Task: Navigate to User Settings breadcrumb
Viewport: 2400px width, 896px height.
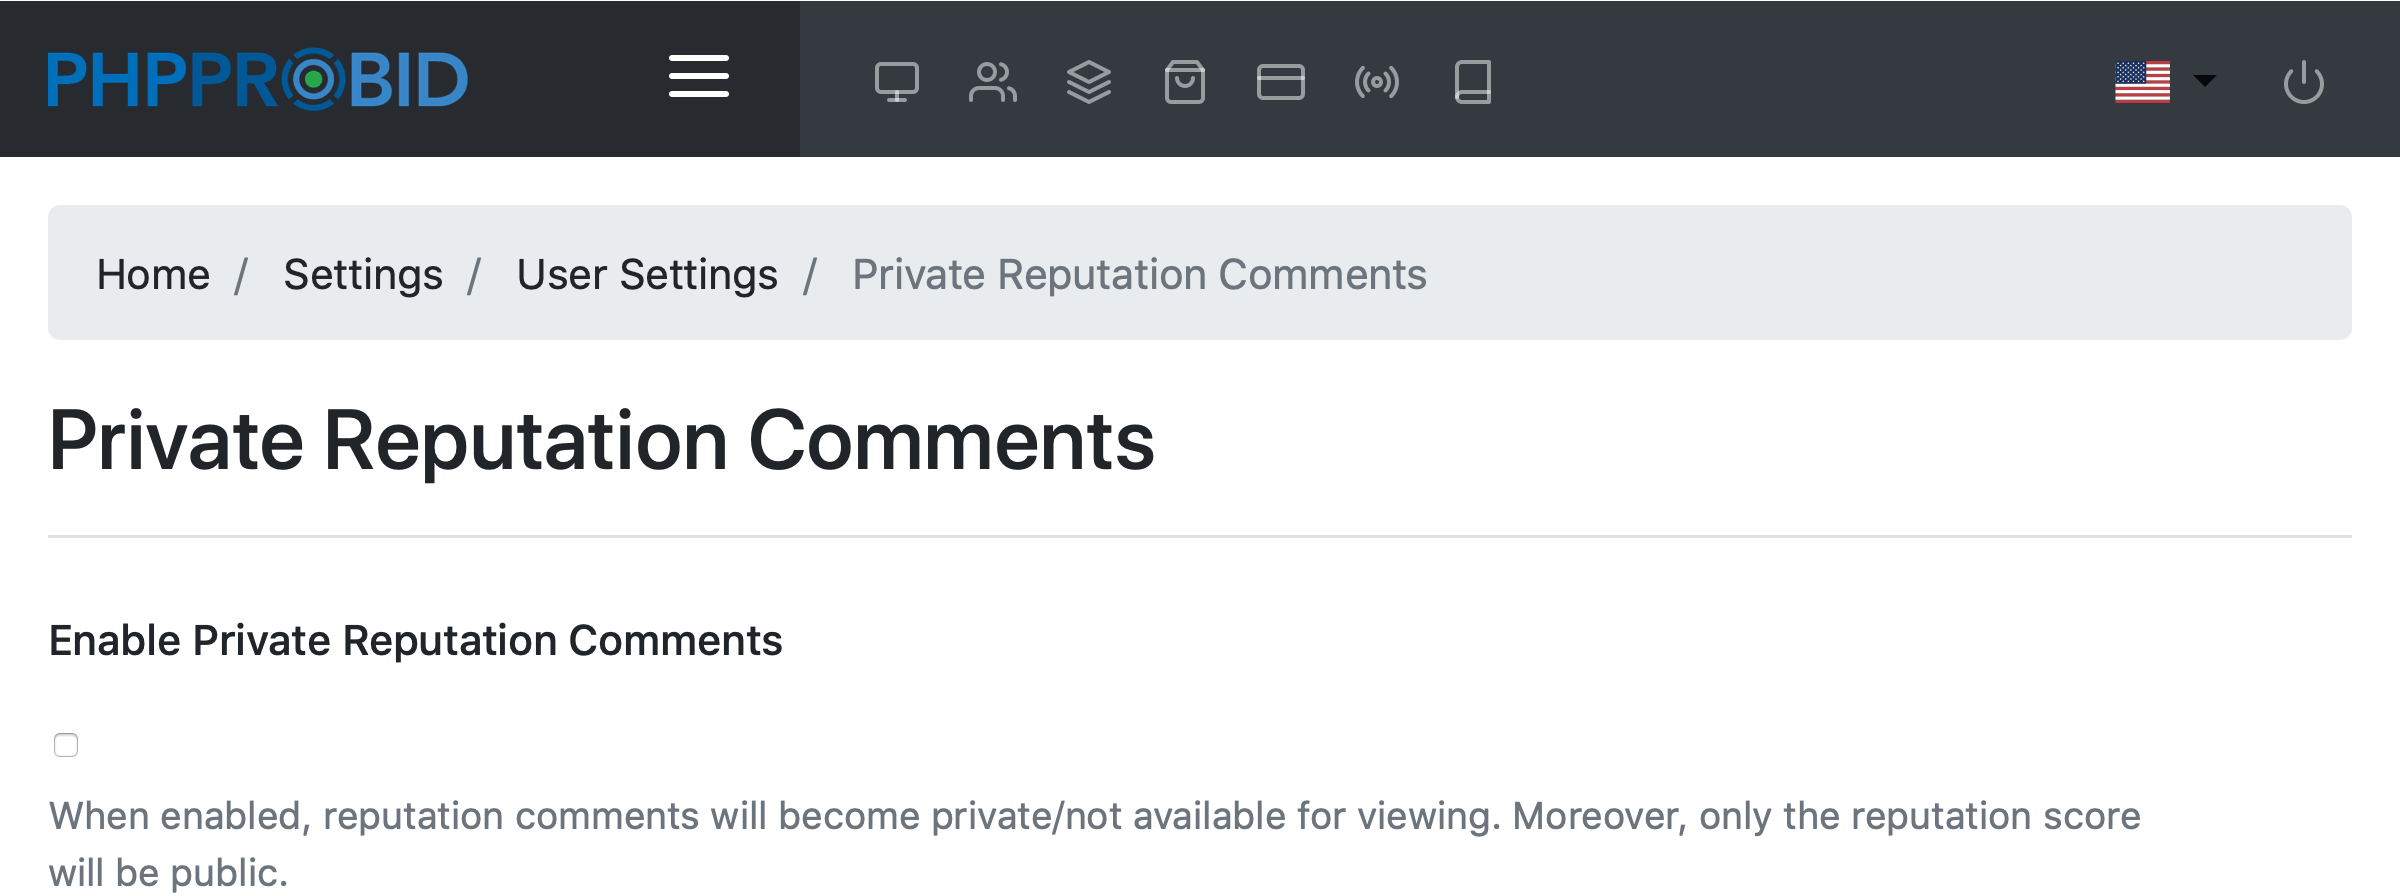Action: point(647,274)
